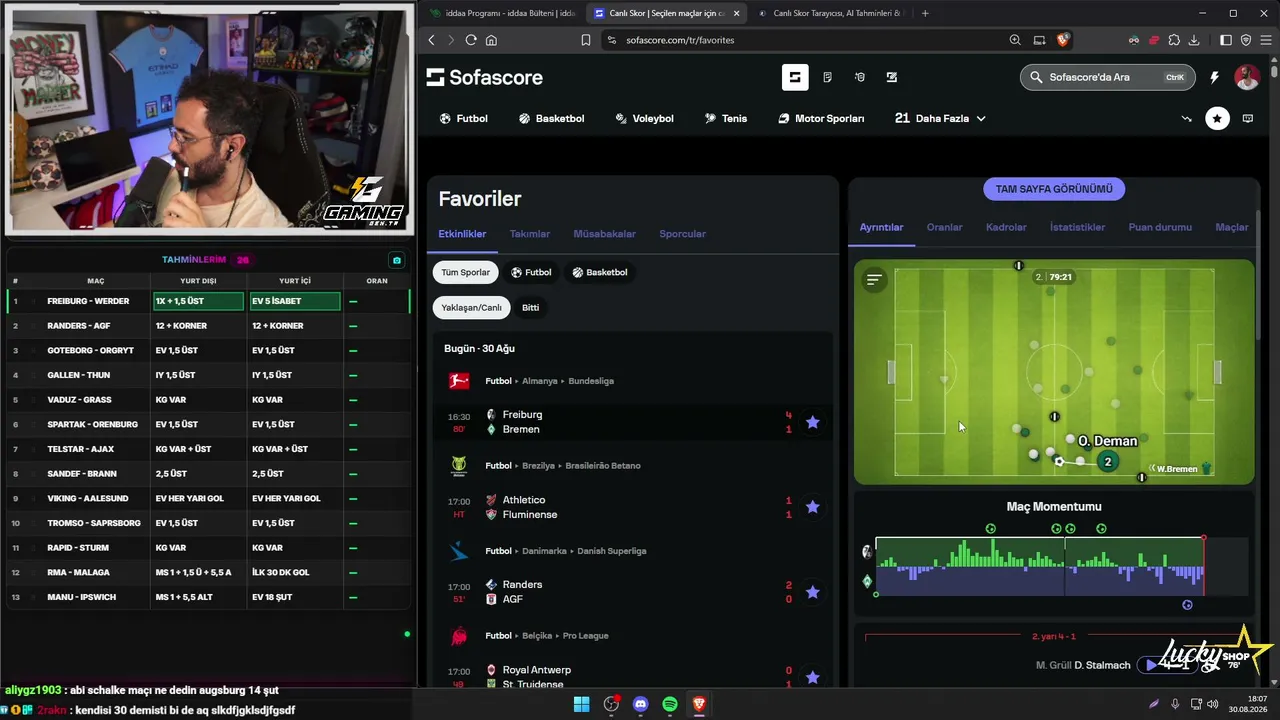Bookmark this page with the bookmark icon
Viewport: 1280px width, 720px height.
(x=586, y=40)
